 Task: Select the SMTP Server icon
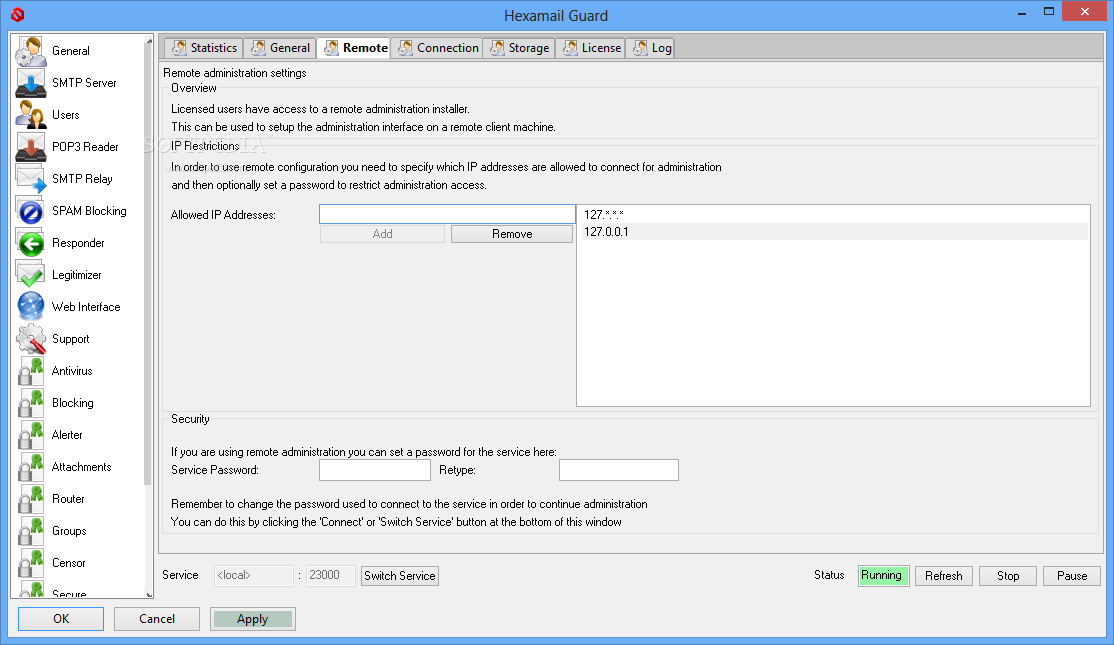click(31, 83)
